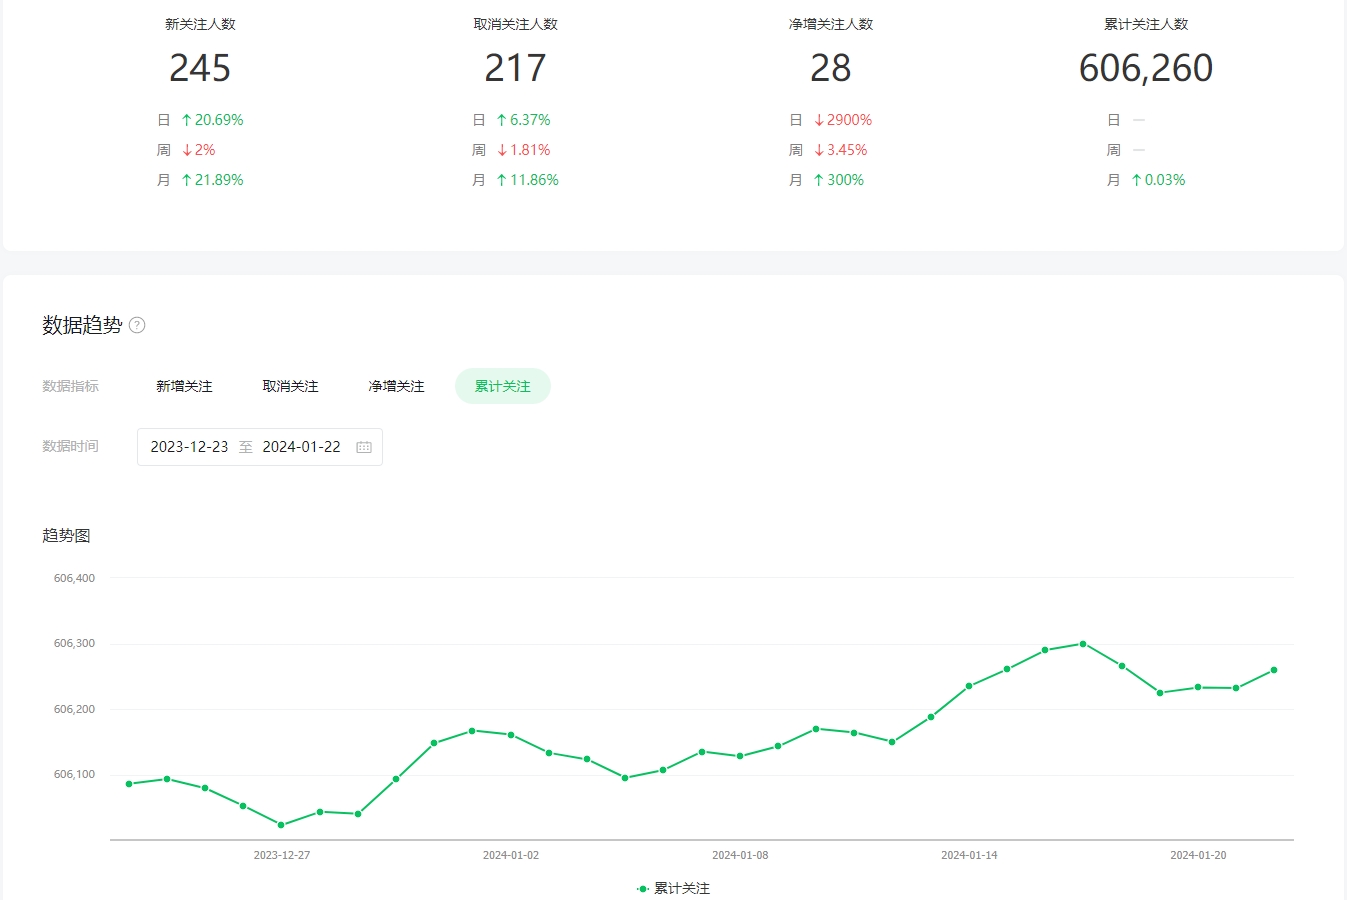
Task: Click the data point above 2024-01-14
Action: pos(969,686)
